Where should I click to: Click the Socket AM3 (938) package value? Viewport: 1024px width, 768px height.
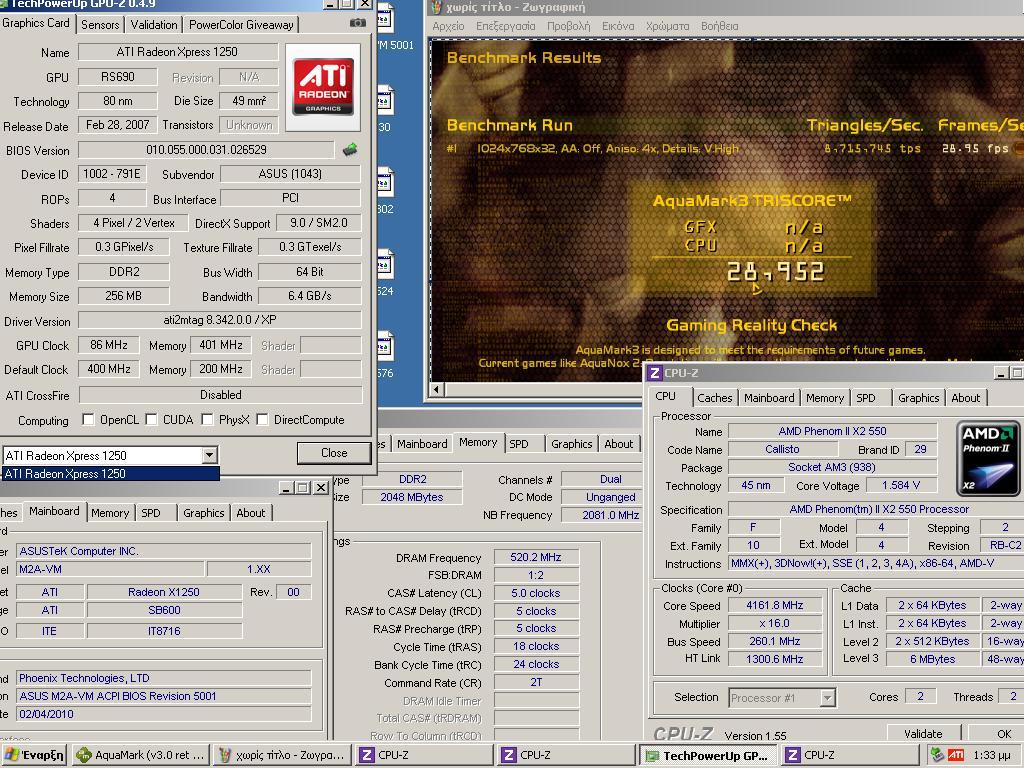831,467
